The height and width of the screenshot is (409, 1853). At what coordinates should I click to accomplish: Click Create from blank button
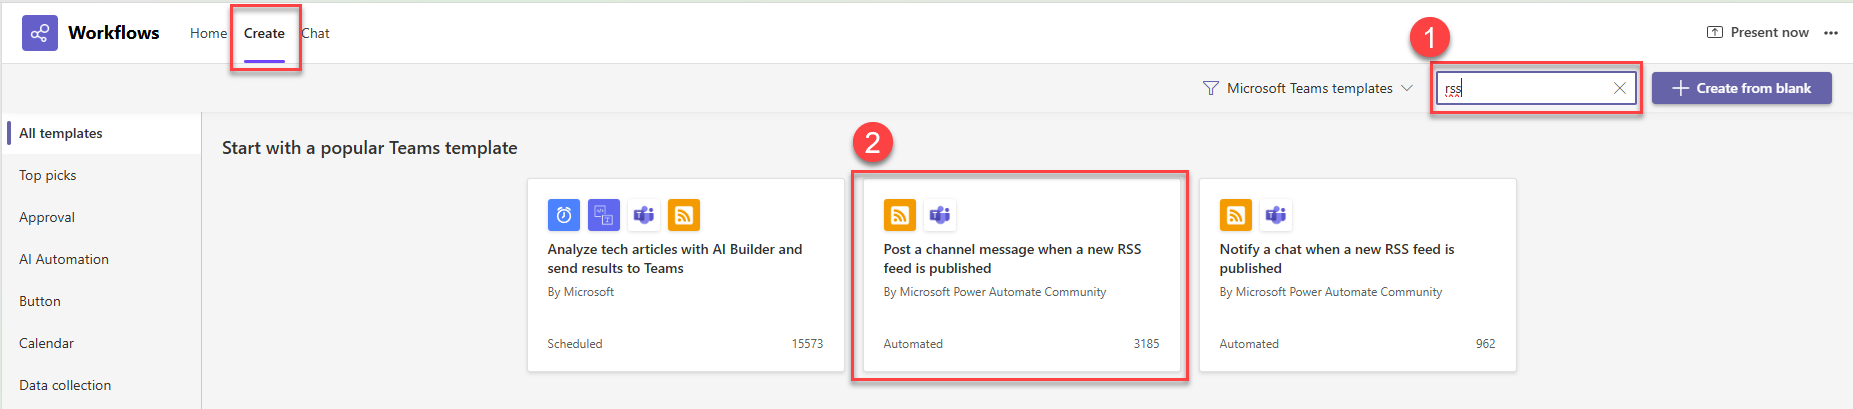click(1741, 88)
